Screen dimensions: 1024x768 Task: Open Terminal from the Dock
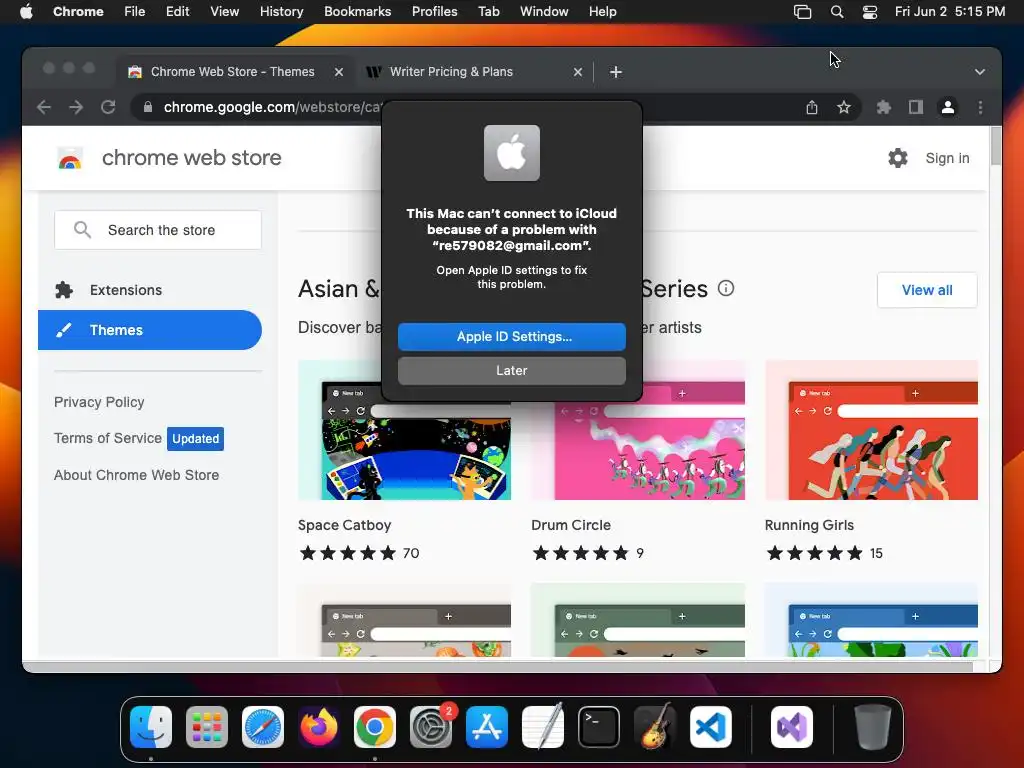(599, 727)
